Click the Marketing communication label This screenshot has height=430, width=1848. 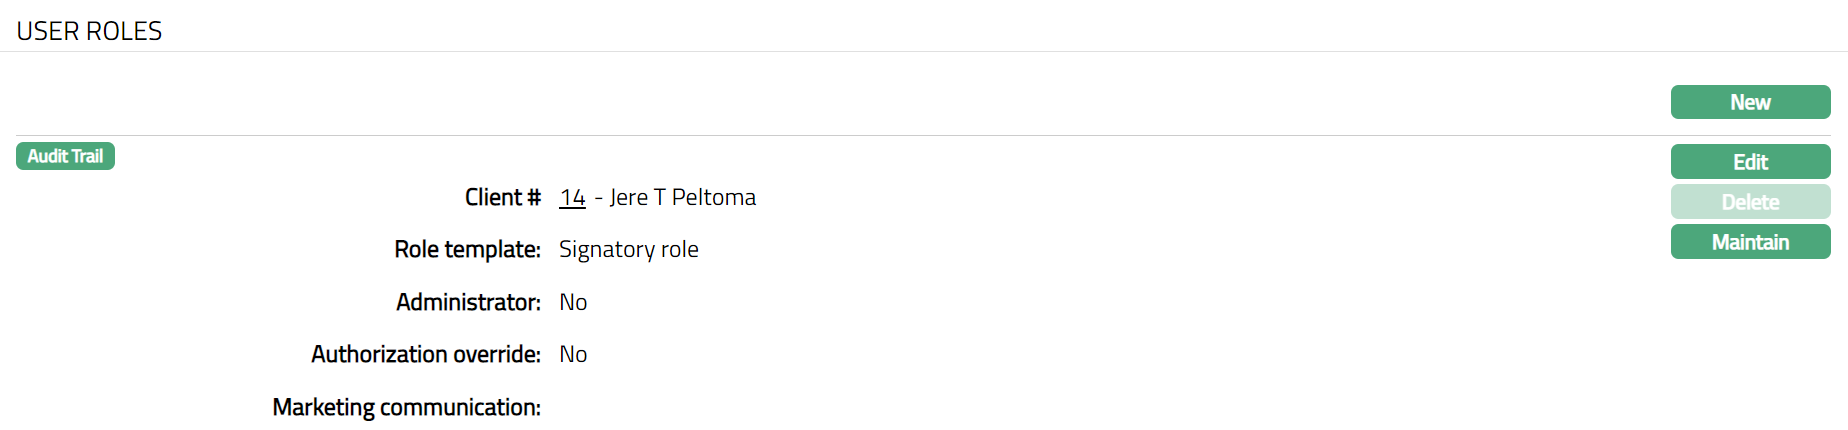406,407
